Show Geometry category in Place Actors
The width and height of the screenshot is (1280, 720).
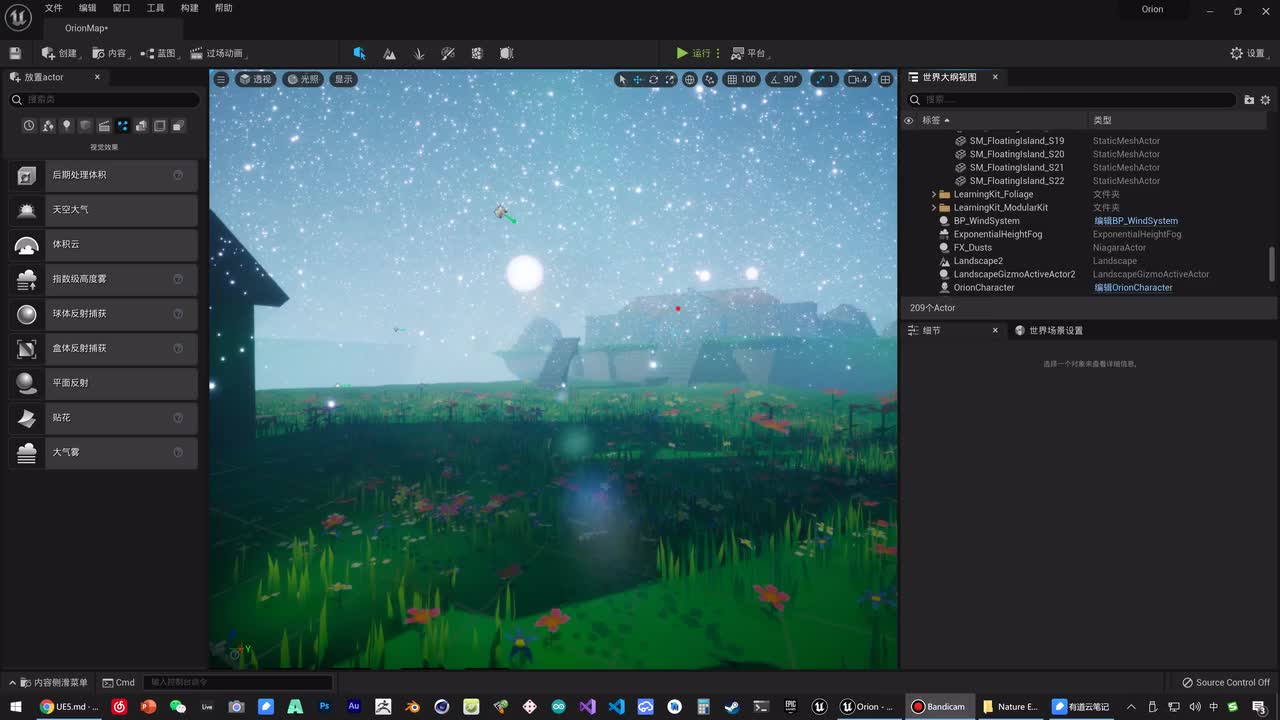coord(141,126)
